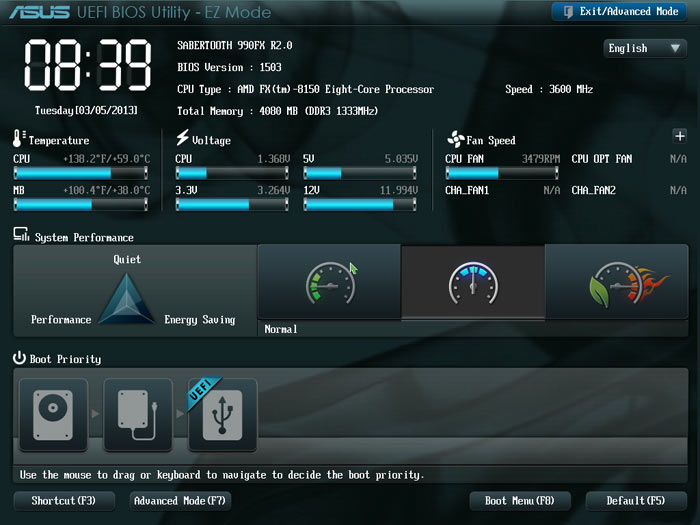Click the ASUS logo

pos(40,12)
